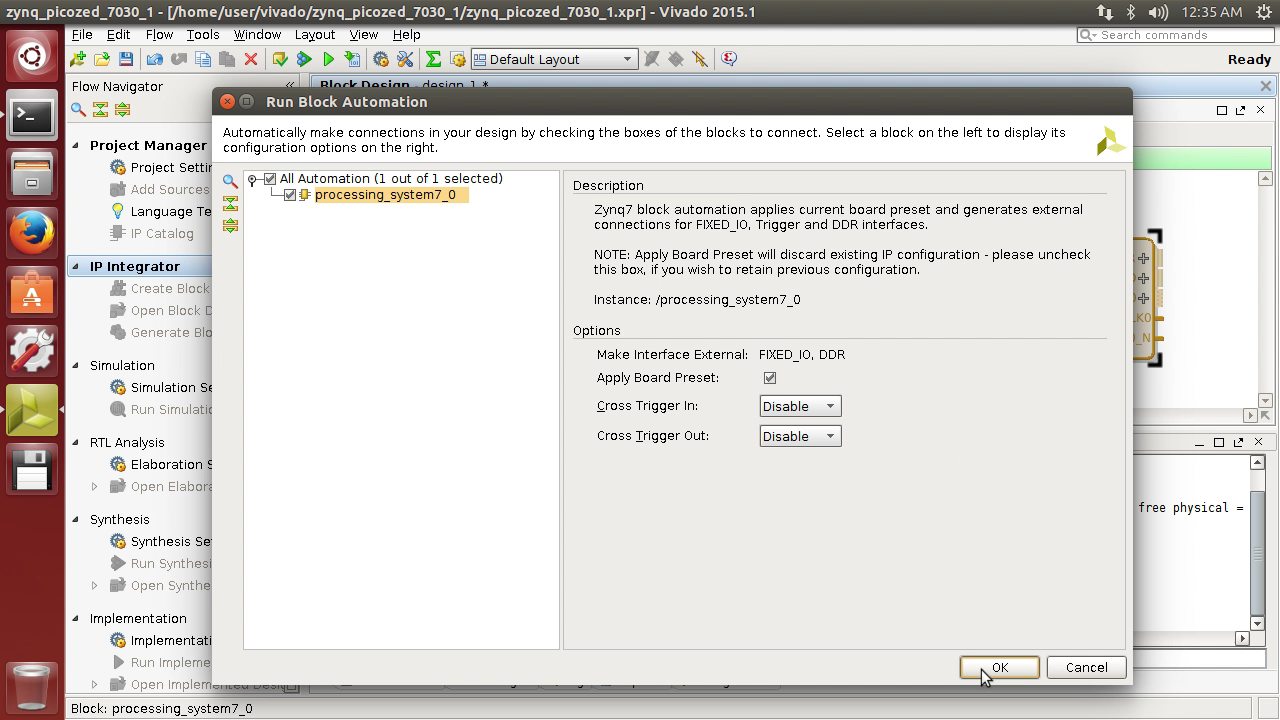Select processing_system7_0 tree item
The height and width of the screenshot is (720, 1280).
(x=385, y=195)
